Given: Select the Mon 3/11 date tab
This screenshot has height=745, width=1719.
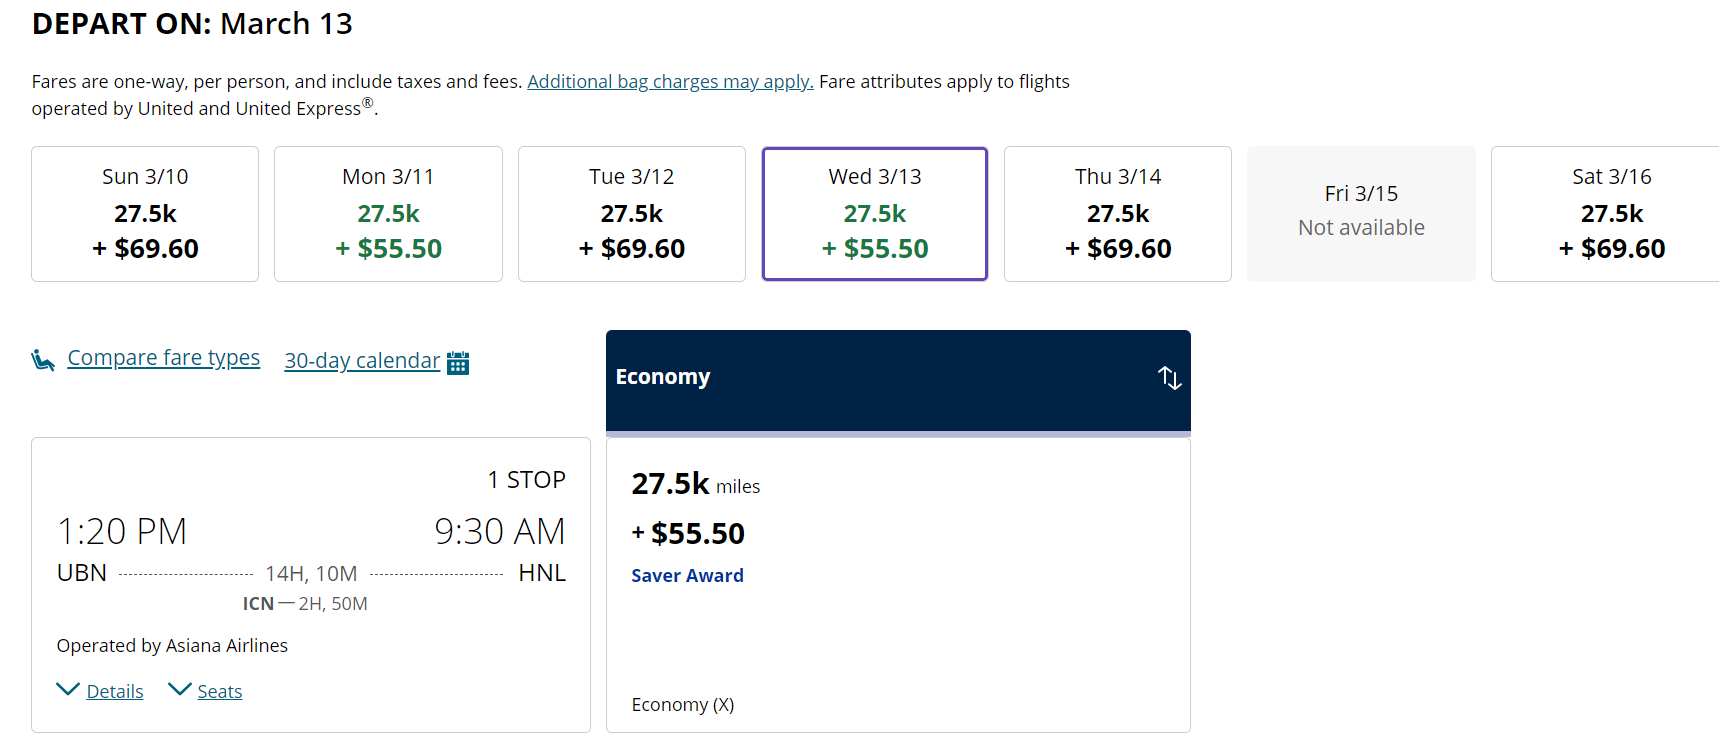Looking at the screenshot, I should 388,214.
